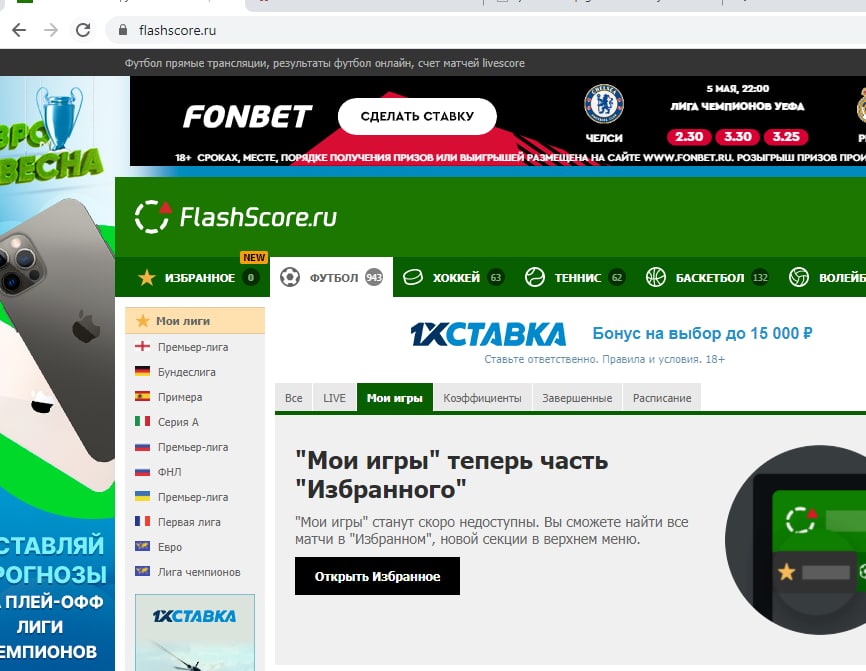Click the 1XСТАВКА sidebar ad image

click(x=195, y=632)
